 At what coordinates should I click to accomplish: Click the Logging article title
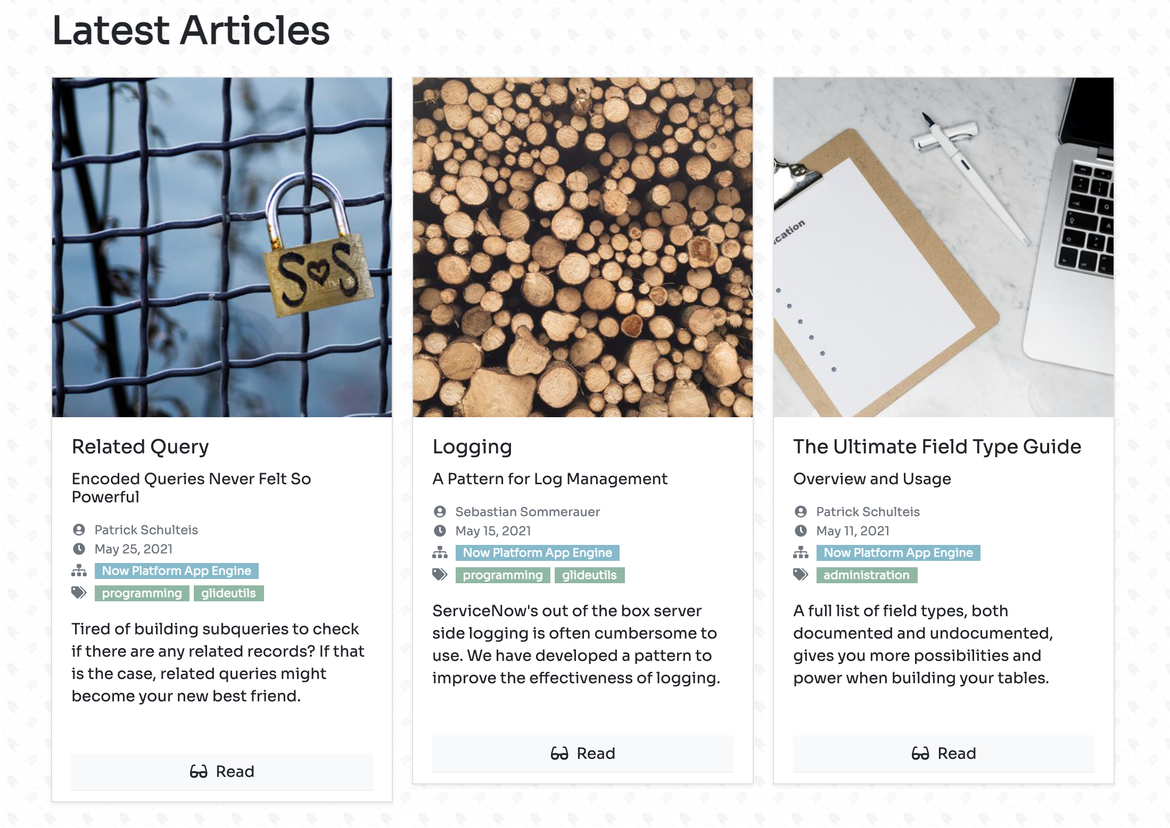pos(472,447)
